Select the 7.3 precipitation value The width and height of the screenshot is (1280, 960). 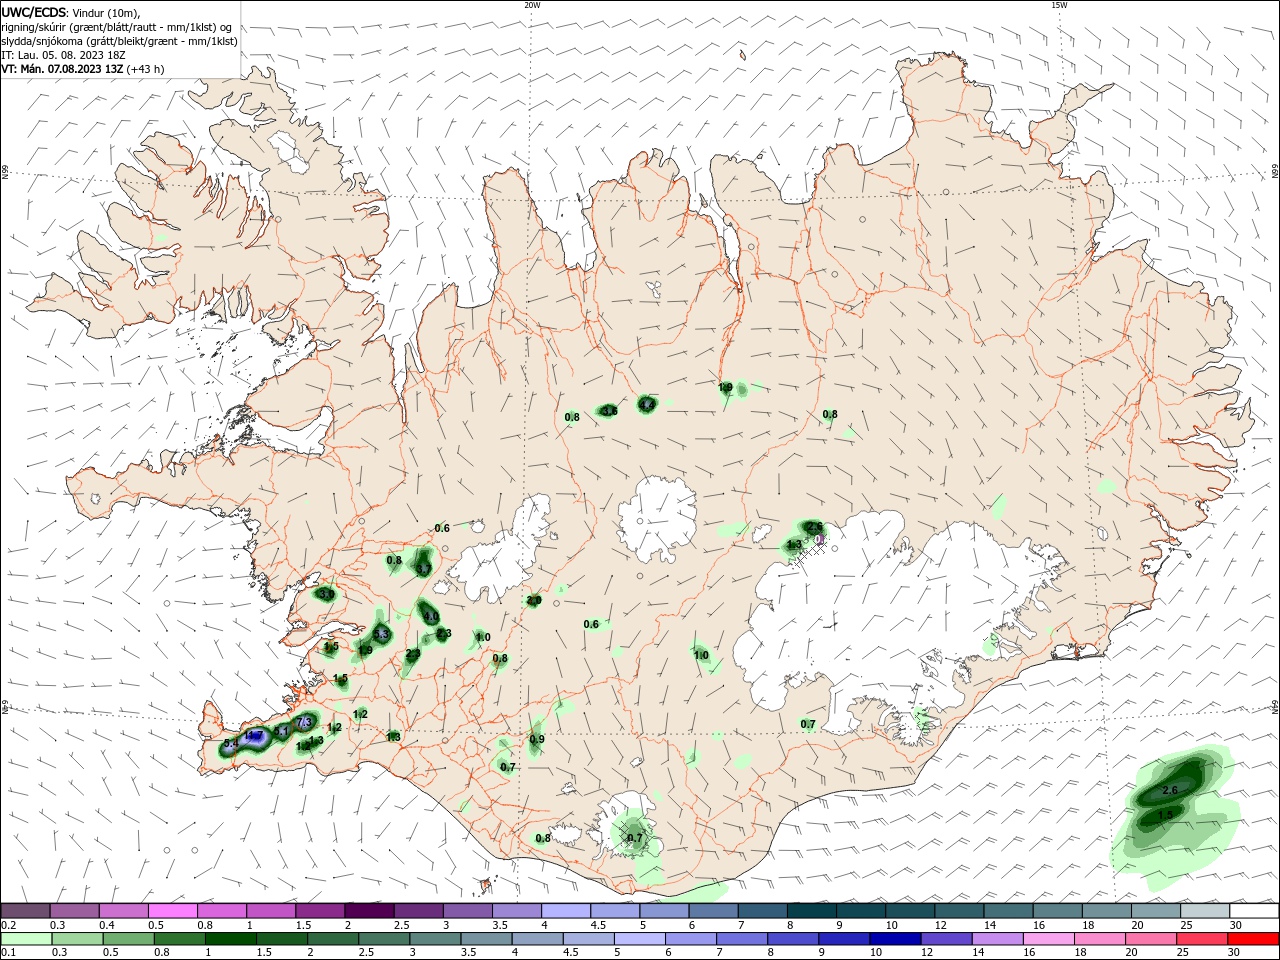tap(306, 721)
